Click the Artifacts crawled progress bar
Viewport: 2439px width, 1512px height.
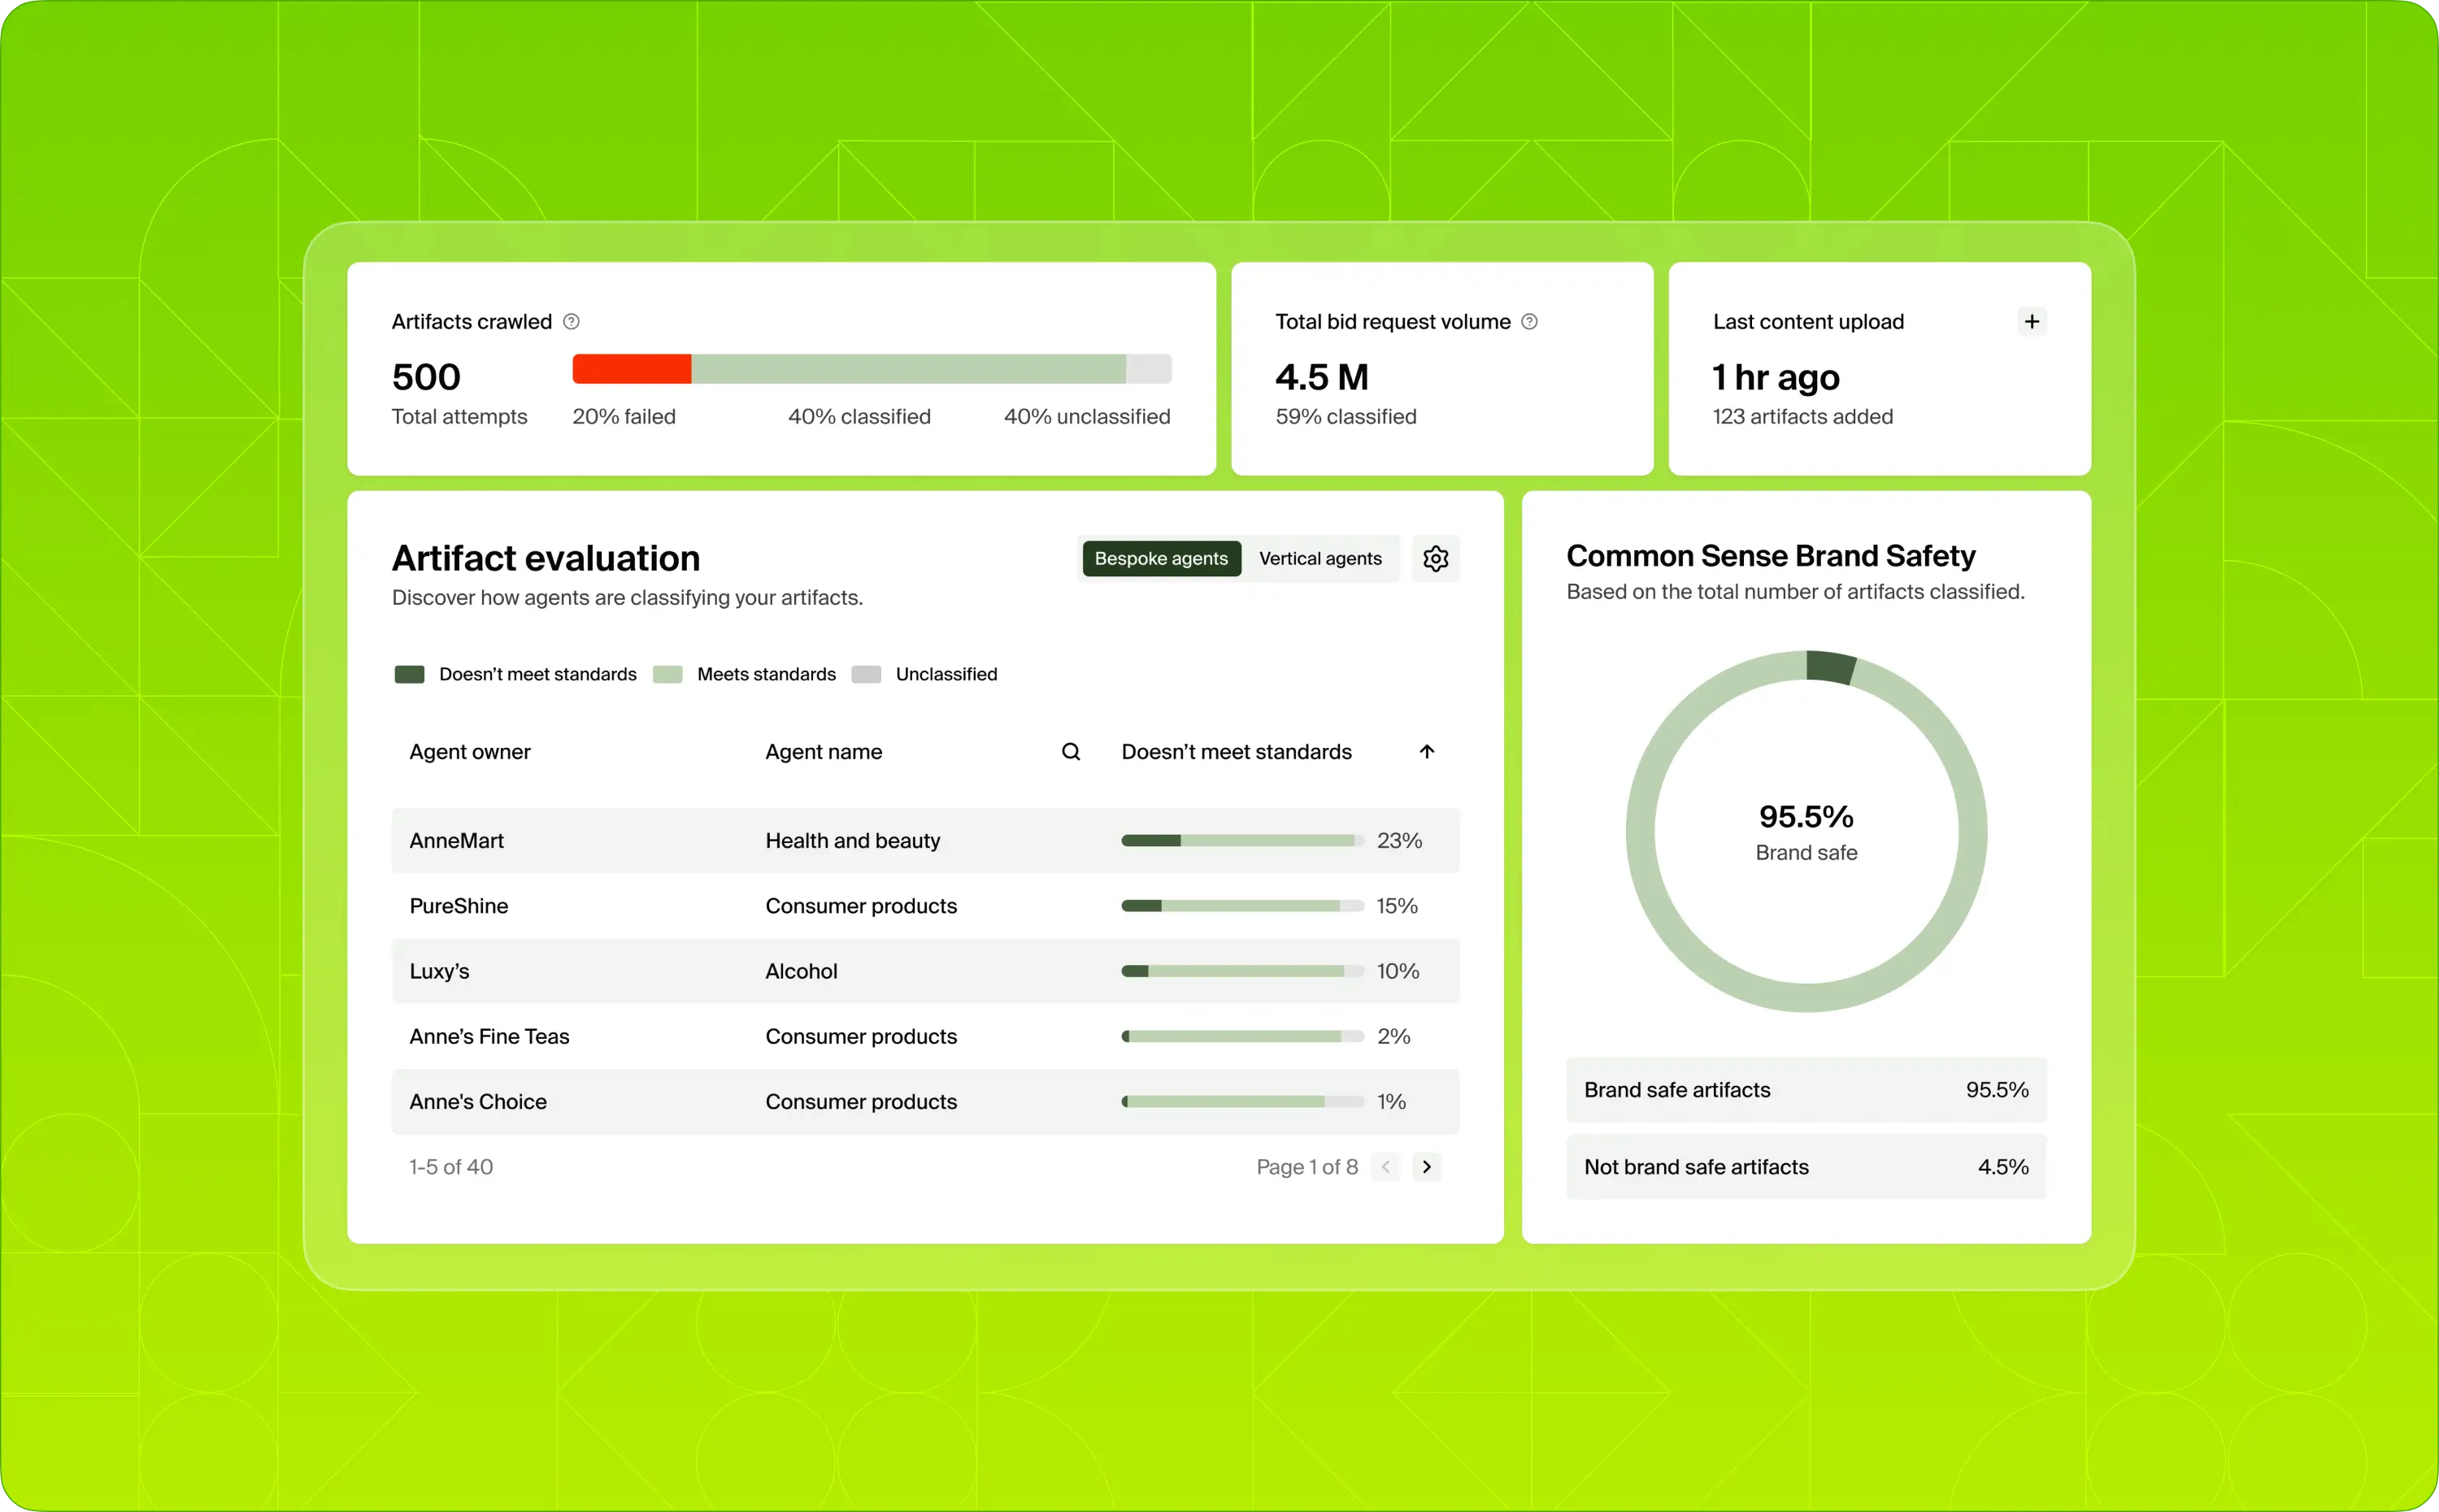(872, 369)
